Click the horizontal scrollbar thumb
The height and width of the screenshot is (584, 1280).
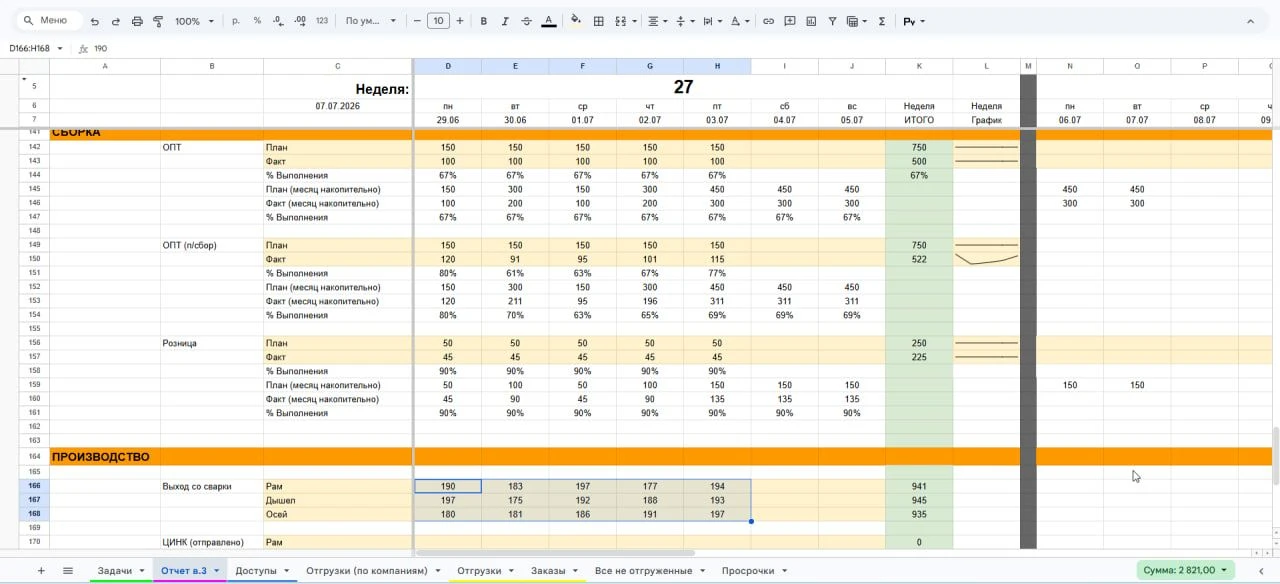pyautogui.click(x=555, y=552)
